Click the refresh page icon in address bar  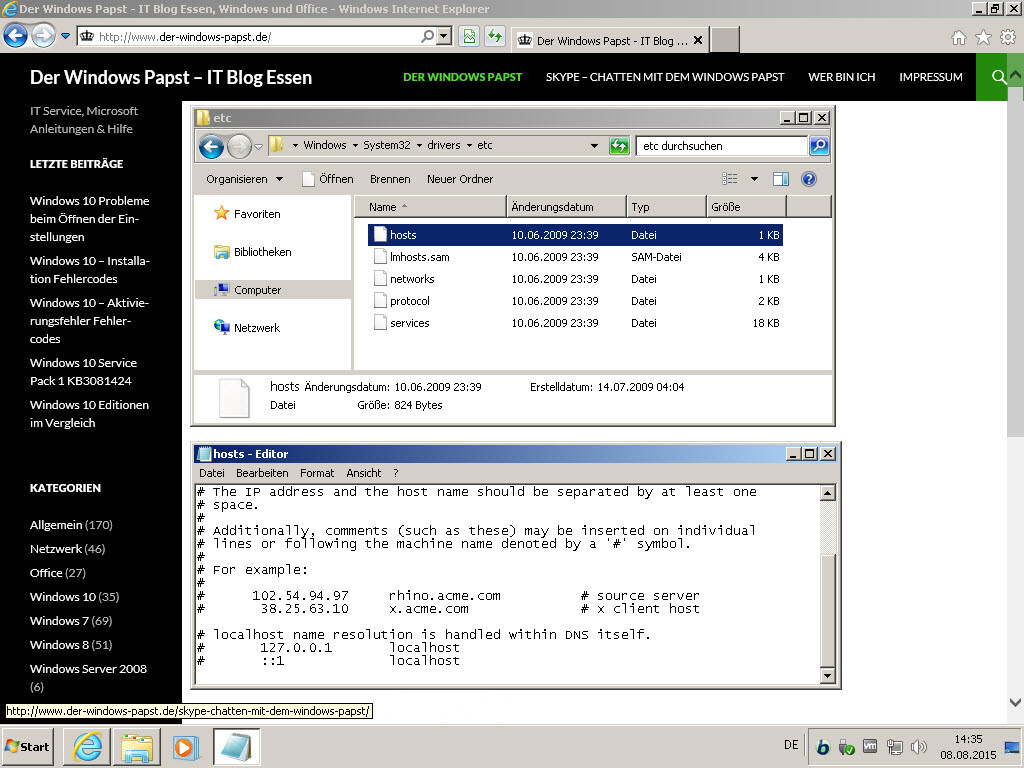(494, 37)
